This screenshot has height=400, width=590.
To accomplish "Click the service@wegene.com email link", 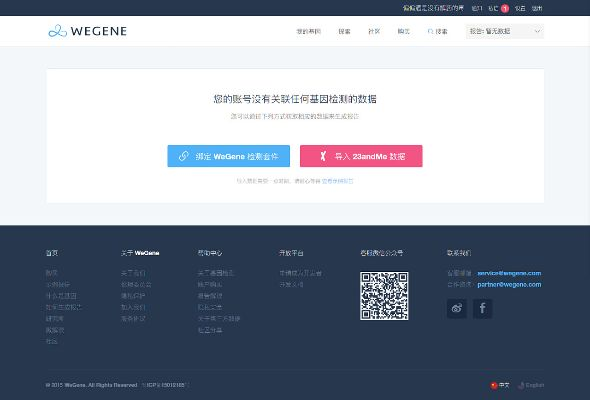I will point(509,273).
